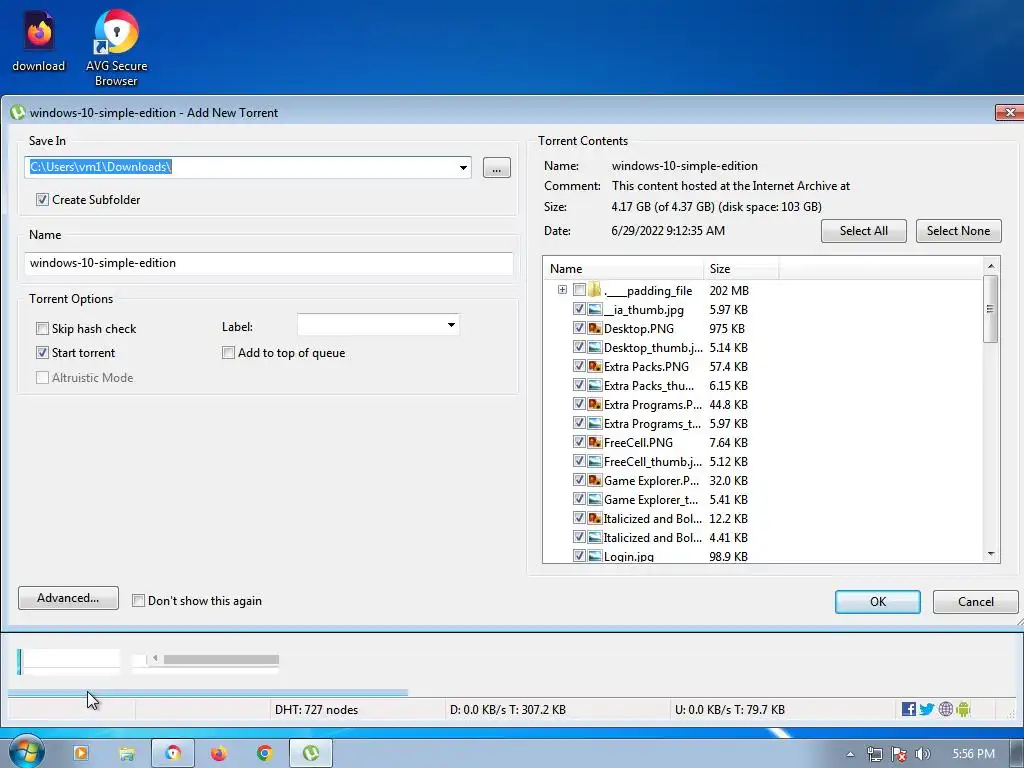Screen dimensions: 1024x768
Task: Cancel the Add New Torrent dialog
Action: pos(975,601)
